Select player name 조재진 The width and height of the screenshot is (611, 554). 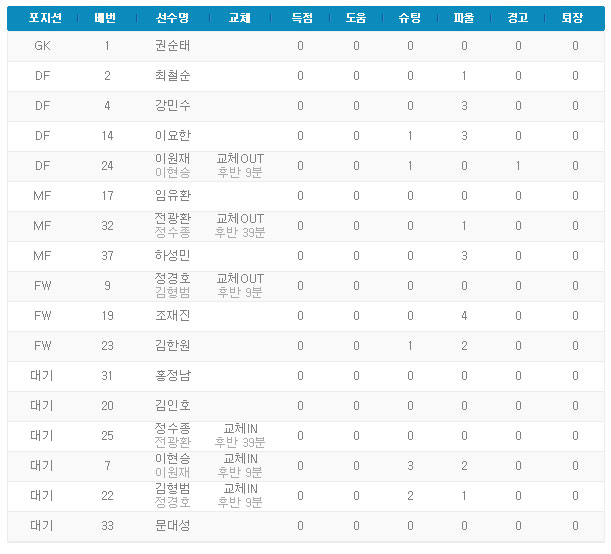click(172, 316)
